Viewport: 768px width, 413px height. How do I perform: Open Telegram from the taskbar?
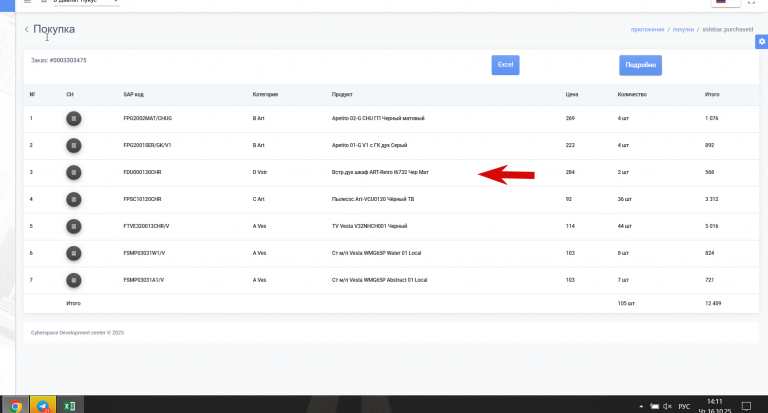(x=43, y=406)
